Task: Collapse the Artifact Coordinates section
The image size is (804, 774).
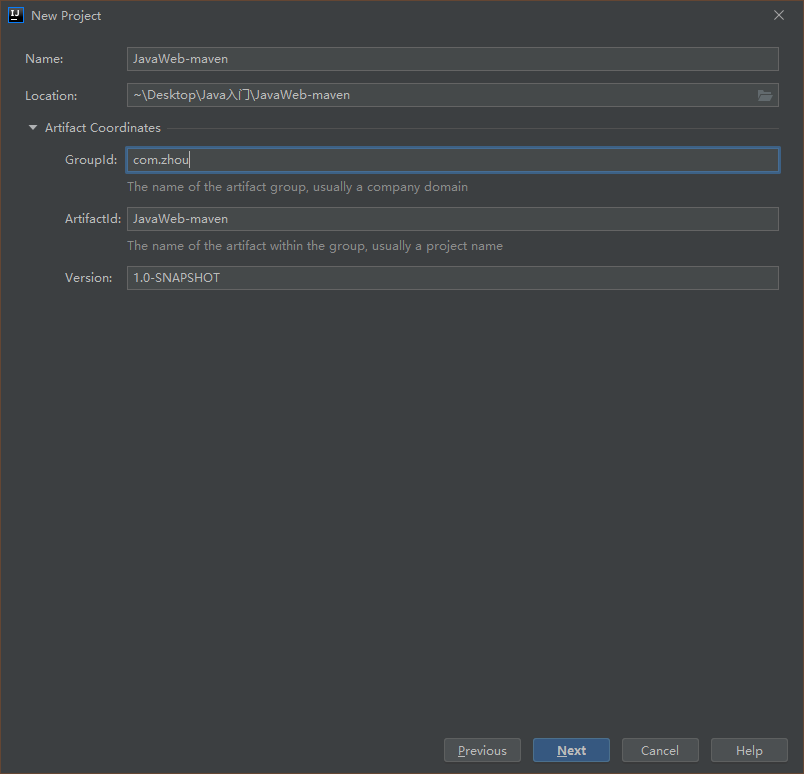Action: pyautogui.click(x=33, y=128)
